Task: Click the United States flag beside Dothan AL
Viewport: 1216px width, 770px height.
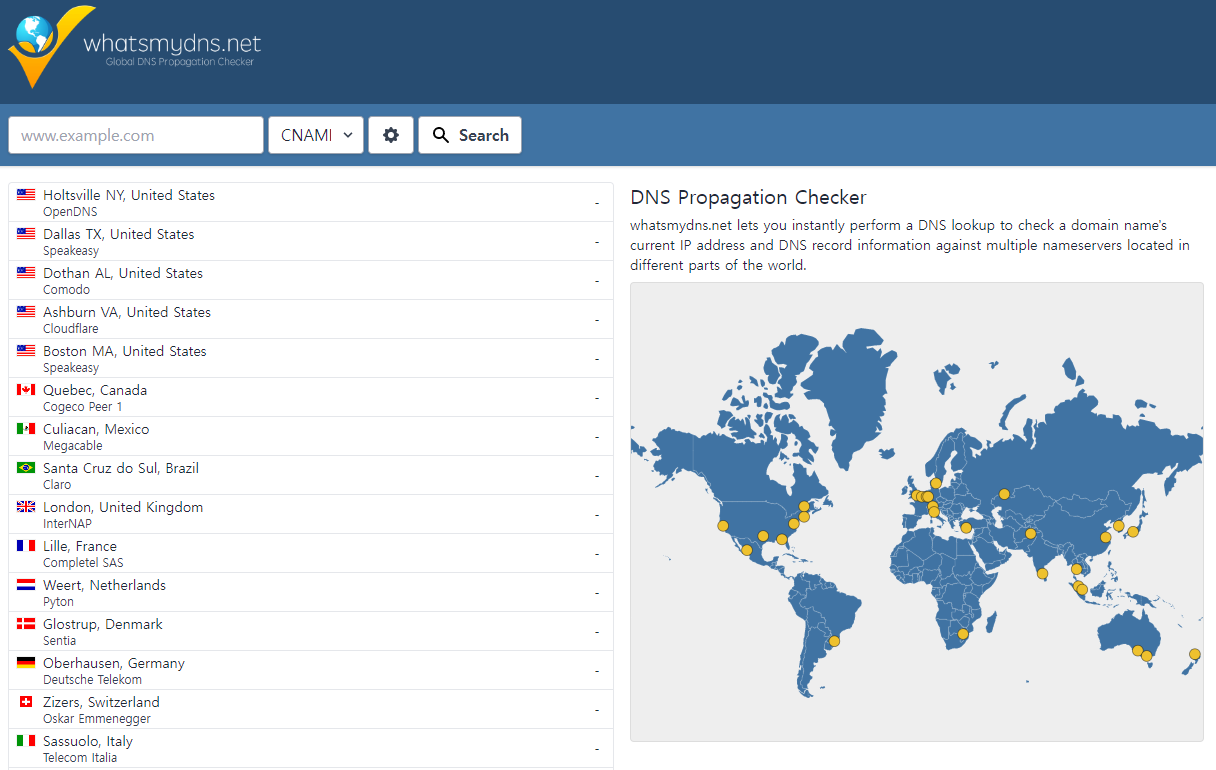Action: coord(26,273)
